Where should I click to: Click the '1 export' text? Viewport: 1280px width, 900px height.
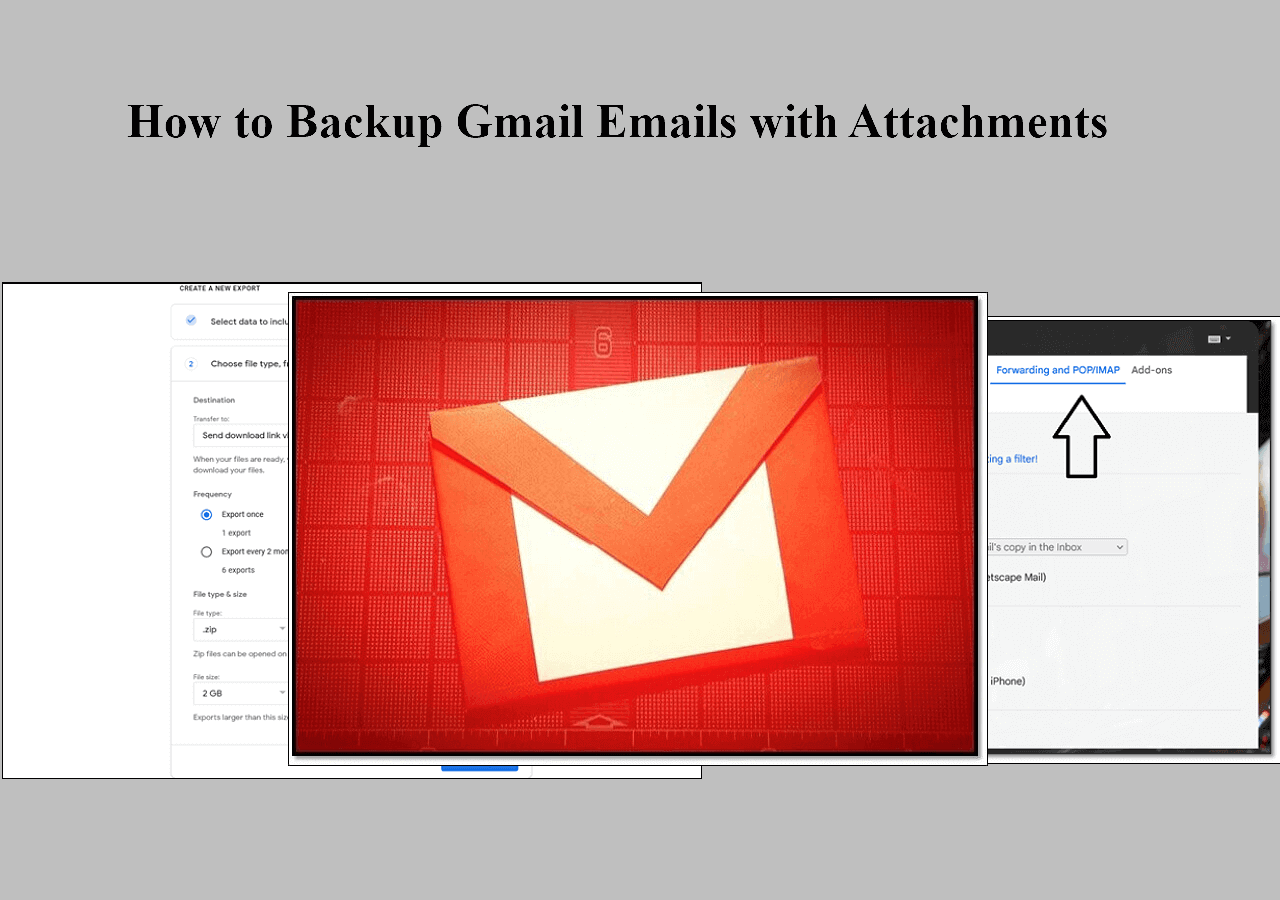[x=236, y=533]
